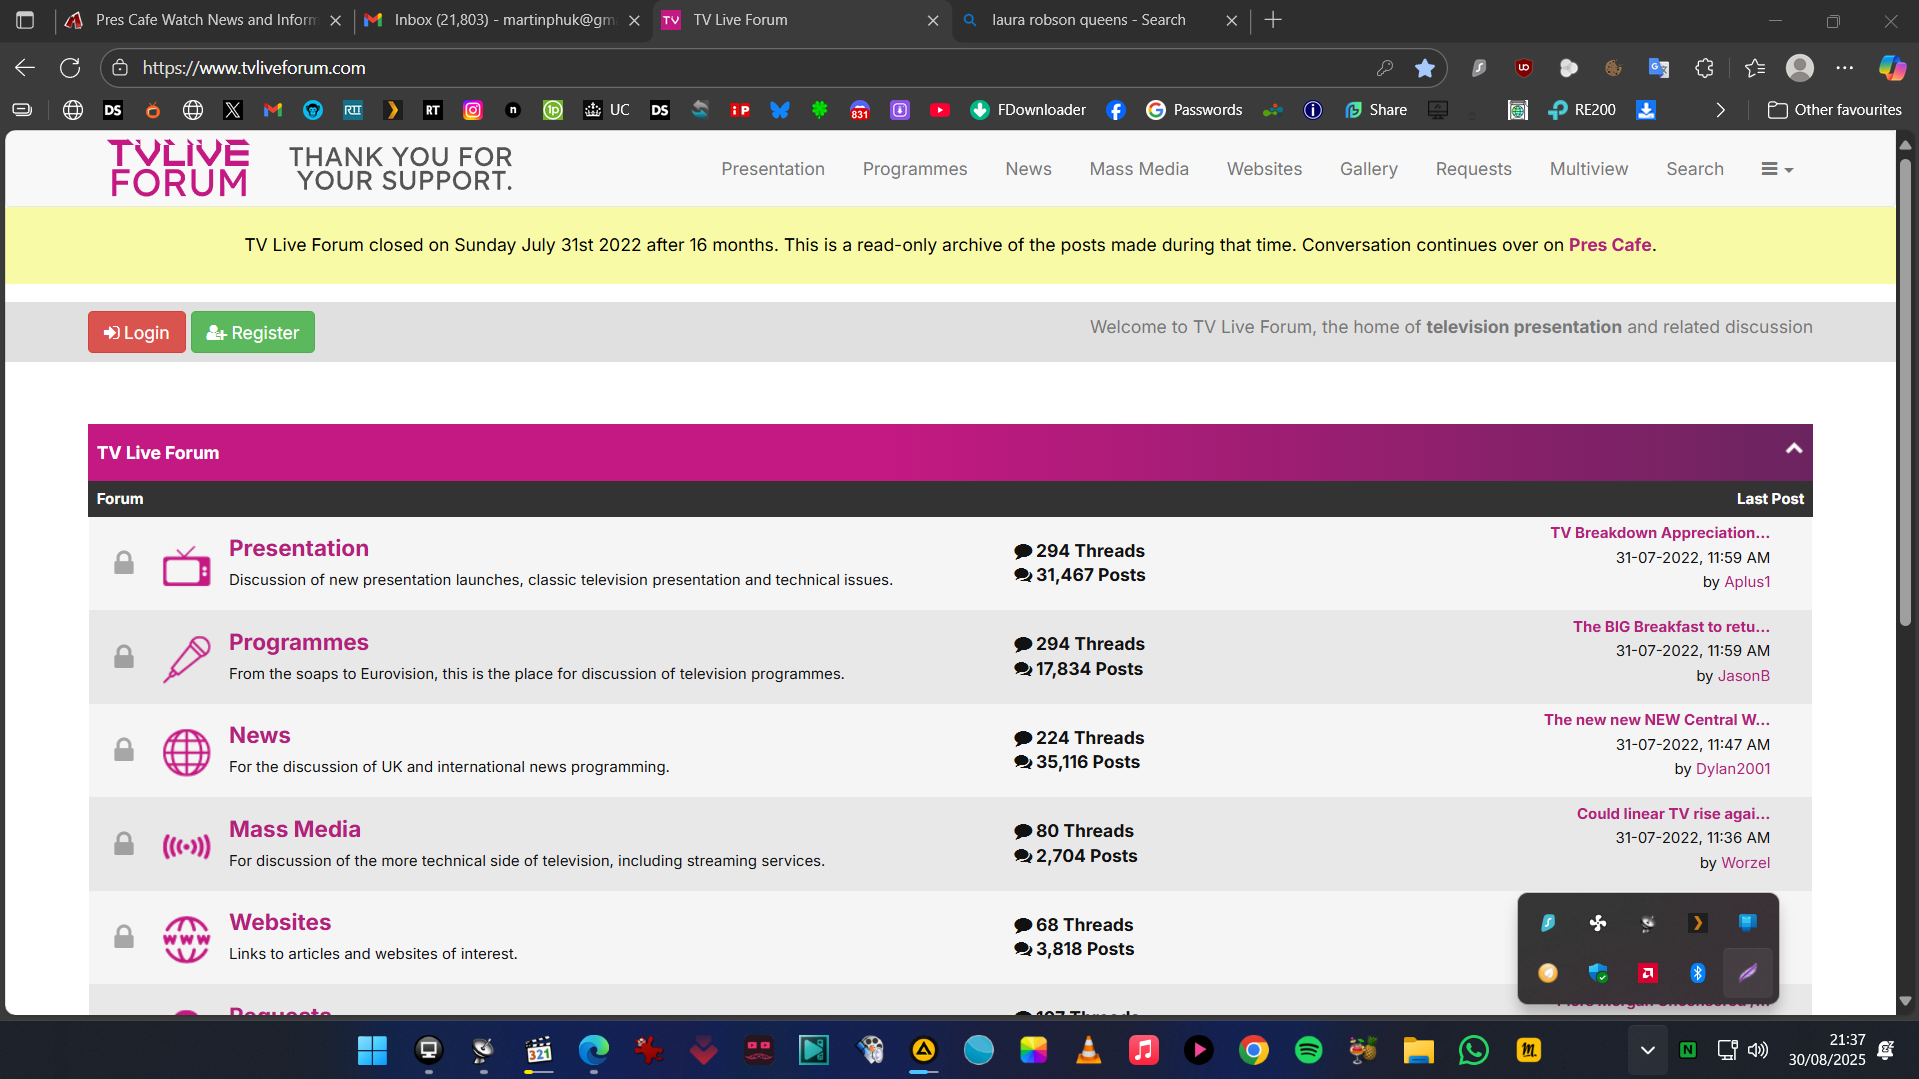Click the Websites WWW globe icon
The height and width of the screenshot is (1079, 1919).
click(x=186, y=939)
